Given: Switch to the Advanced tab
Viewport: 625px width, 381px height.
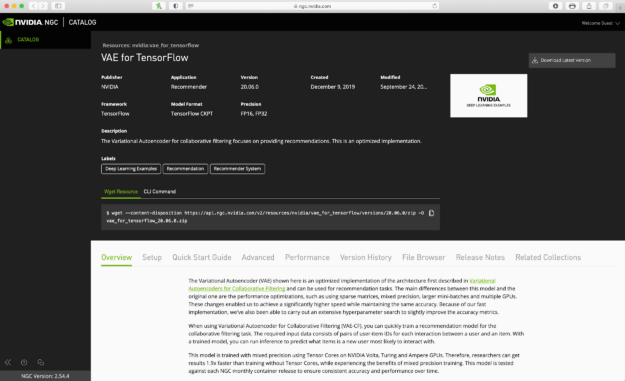Looking at the screenshot, I should tap(258, 257).
